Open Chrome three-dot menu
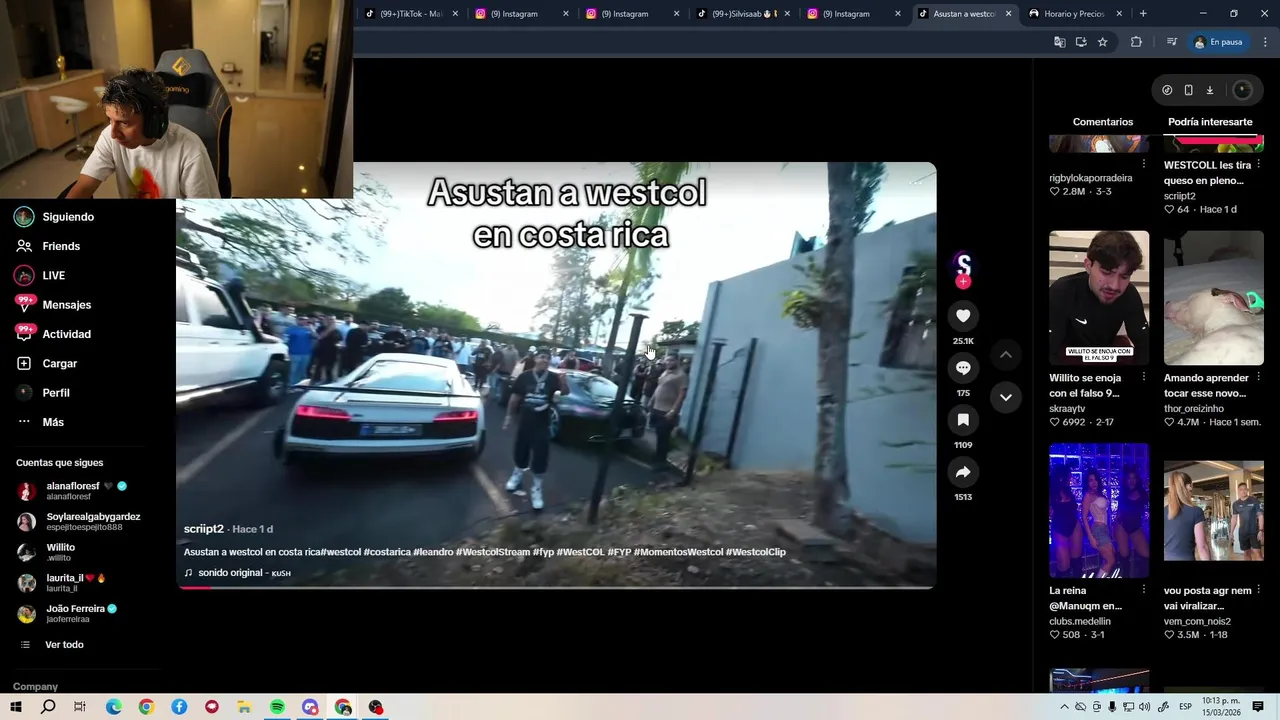 1264,42
